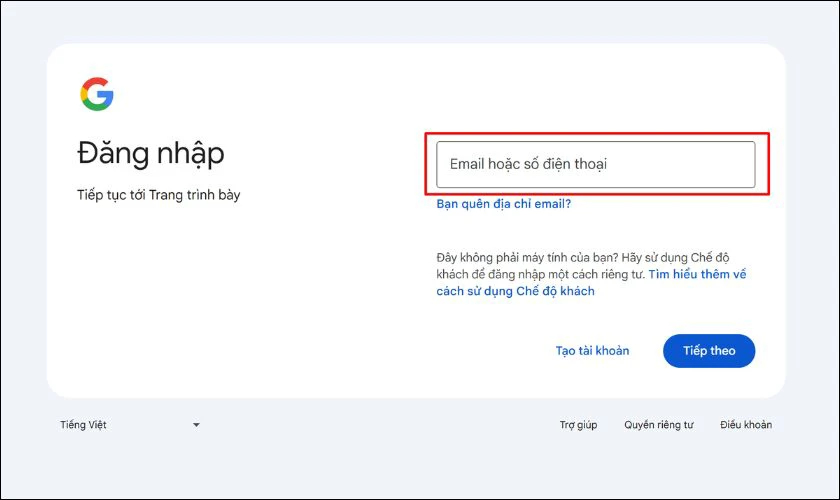
Task: Open the Điều khoản footer link
Action: 746,425
